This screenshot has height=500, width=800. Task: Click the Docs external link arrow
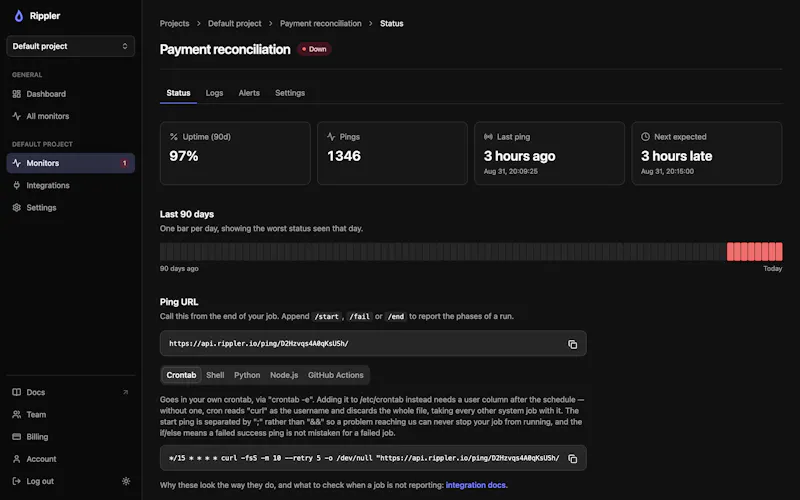[126, 392]
